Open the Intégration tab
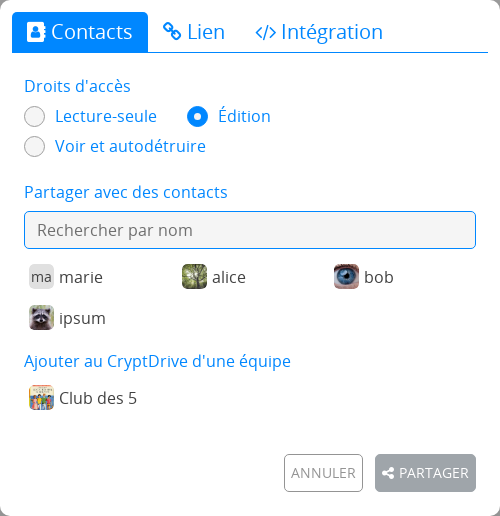This screenshot has height=516, width=500. tap(319, 32)
